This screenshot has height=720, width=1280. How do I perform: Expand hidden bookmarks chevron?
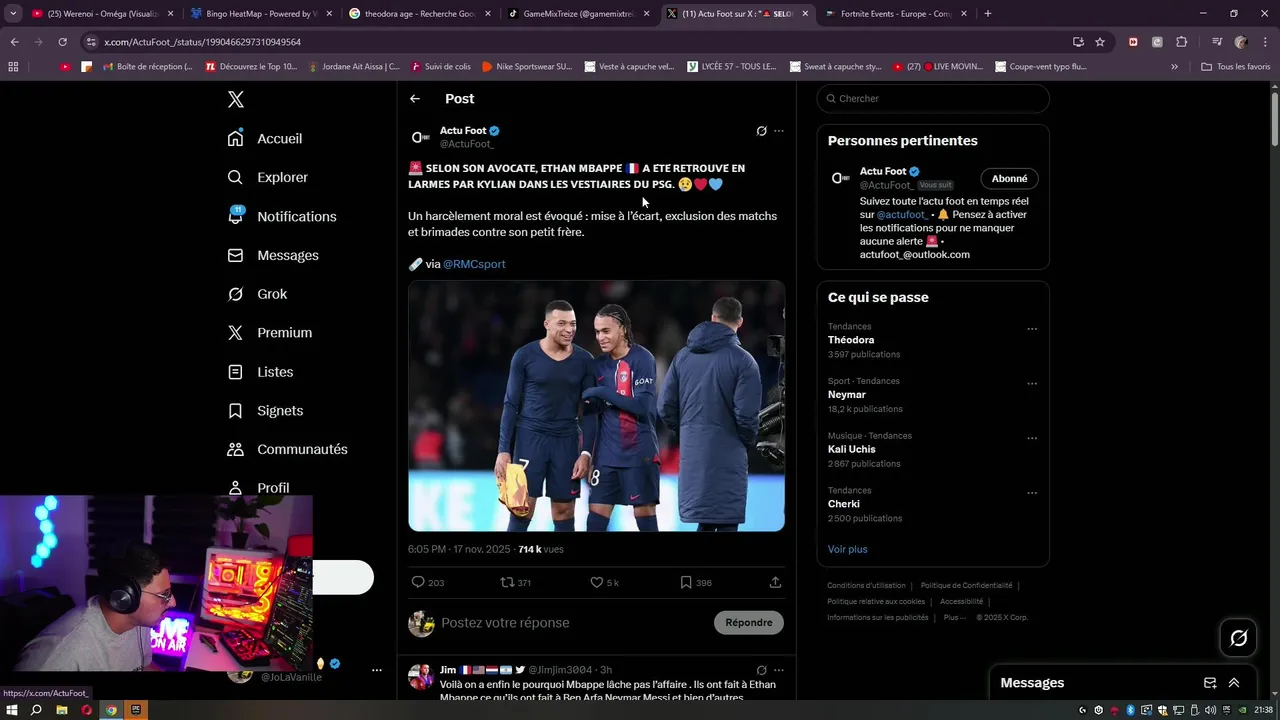click(x=1174, y=67)
